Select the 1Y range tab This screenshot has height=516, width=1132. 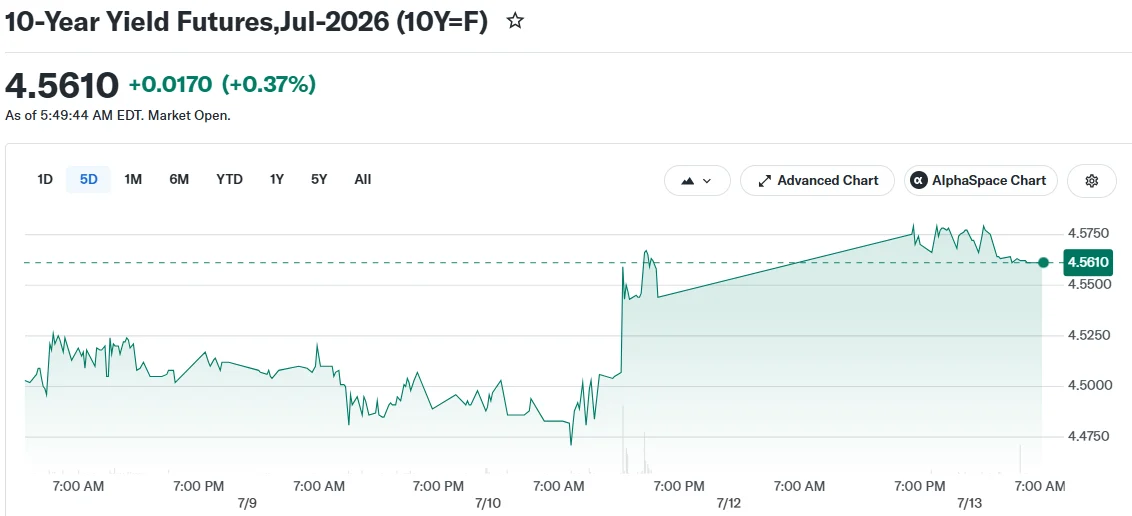point(277,180)
